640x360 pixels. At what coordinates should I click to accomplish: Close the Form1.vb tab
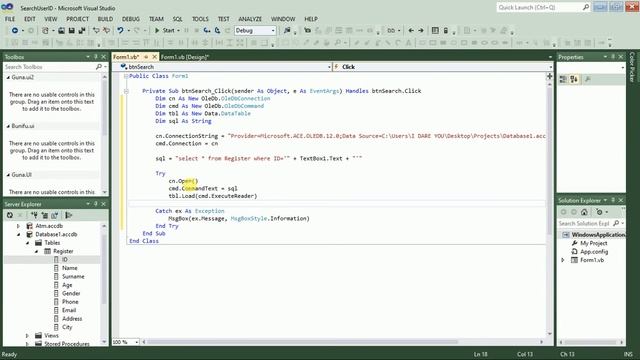tap(155, 57)
